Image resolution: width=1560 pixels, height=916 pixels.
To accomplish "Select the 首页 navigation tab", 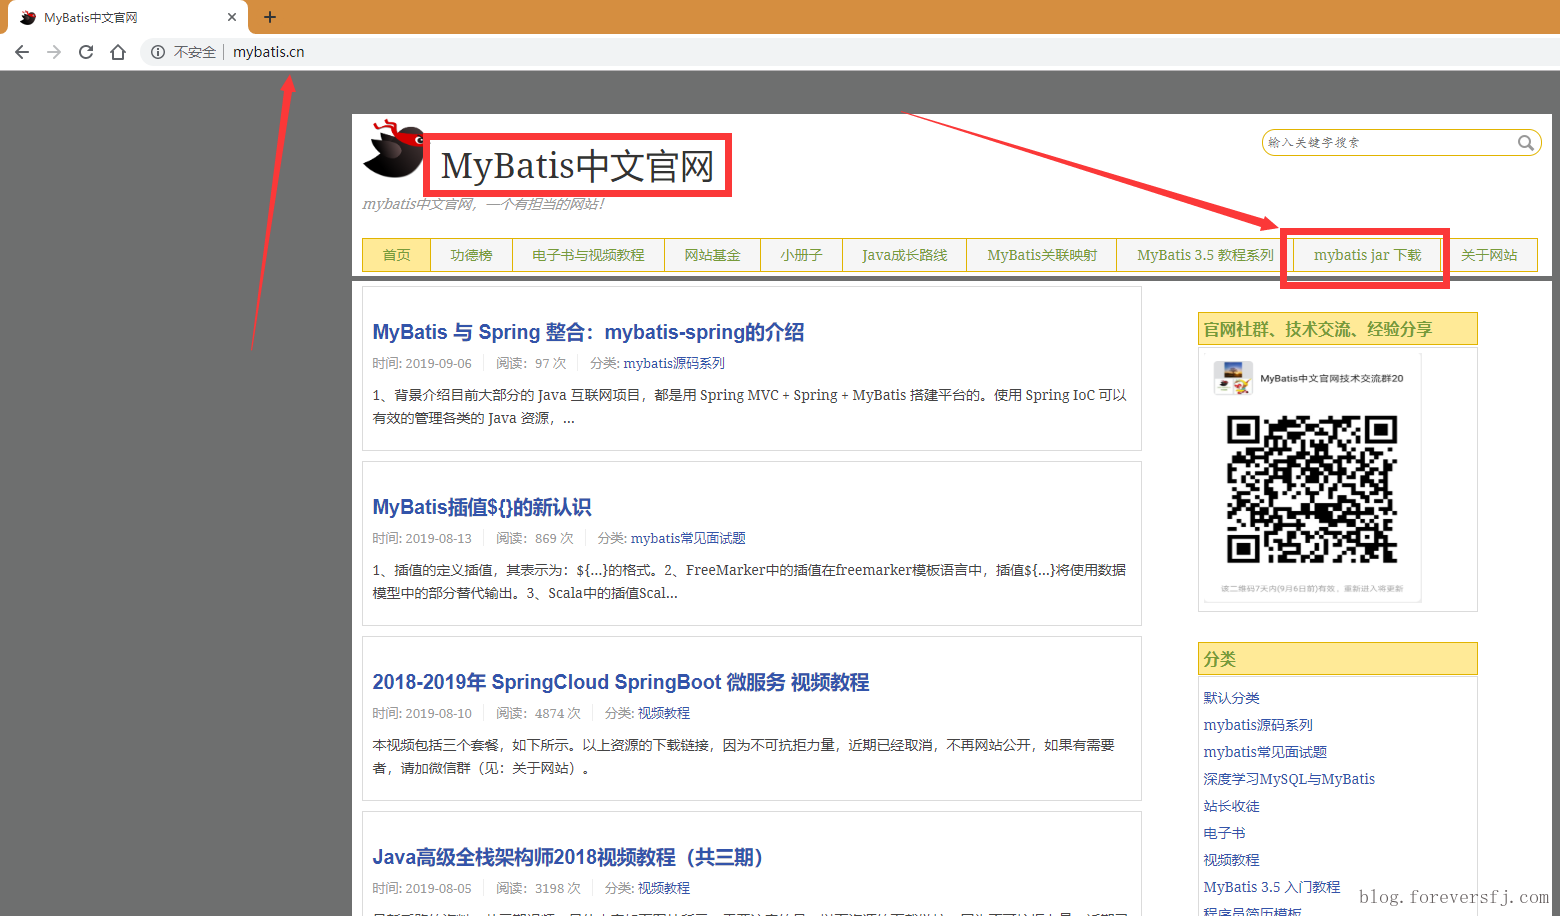I will tap(397, 255).
